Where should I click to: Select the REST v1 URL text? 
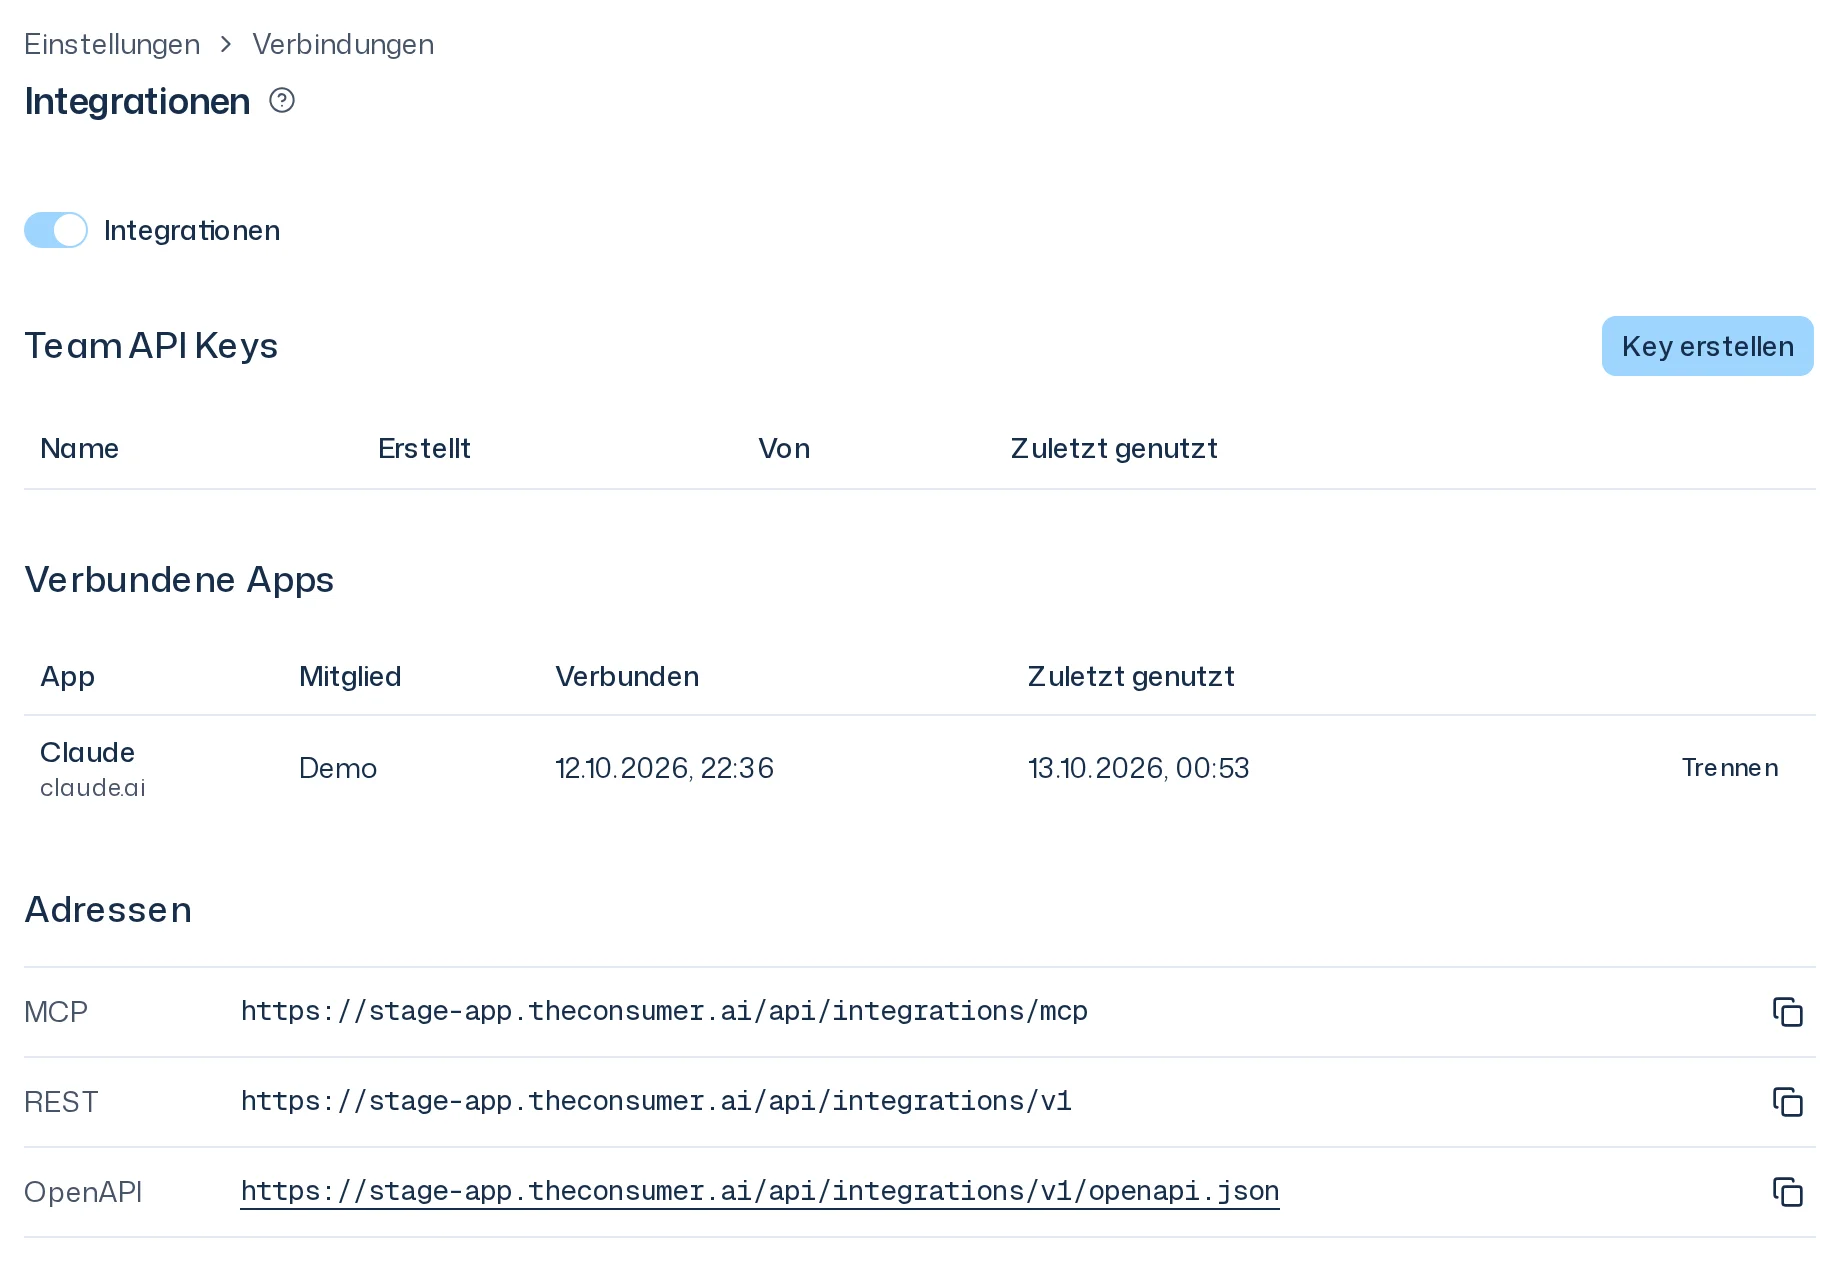(656, 1101)
